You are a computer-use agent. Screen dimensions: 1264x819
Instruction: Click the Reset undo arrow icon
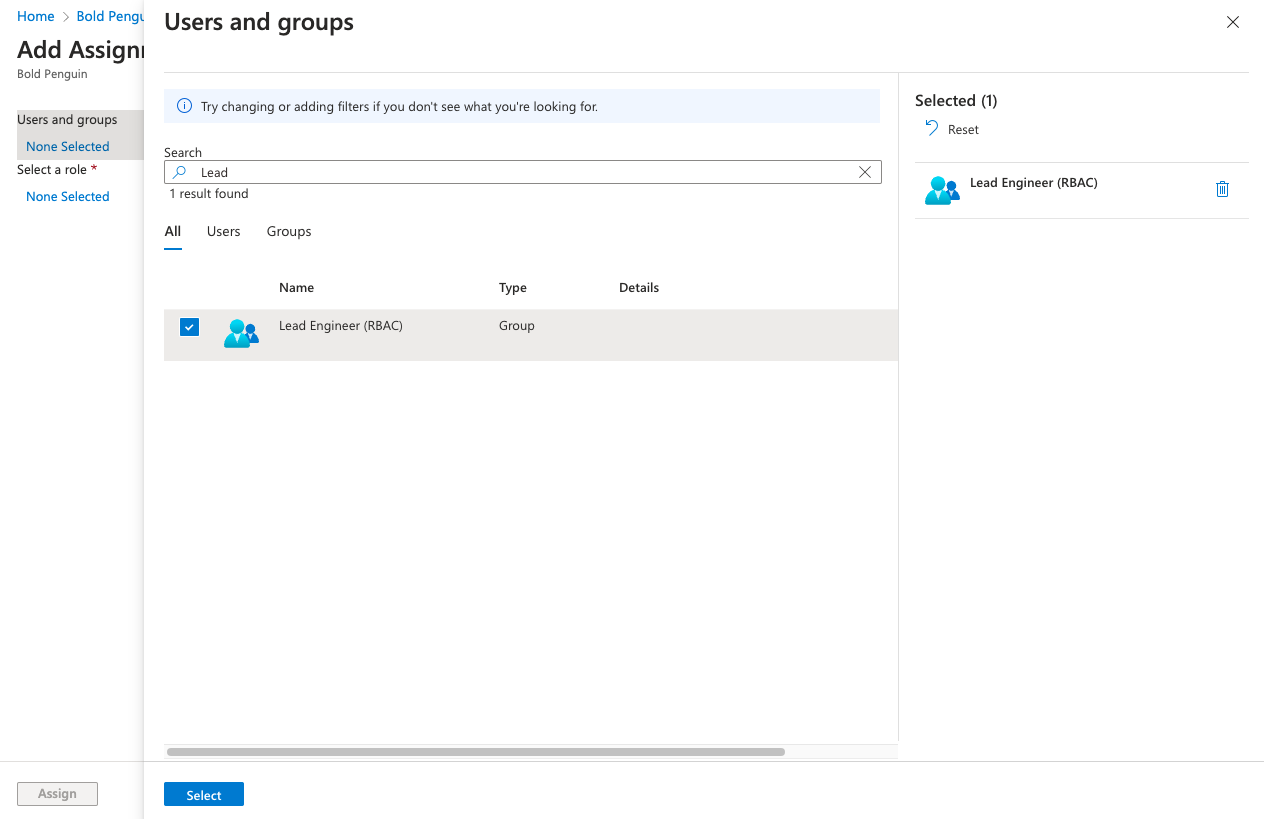[932, 128]
